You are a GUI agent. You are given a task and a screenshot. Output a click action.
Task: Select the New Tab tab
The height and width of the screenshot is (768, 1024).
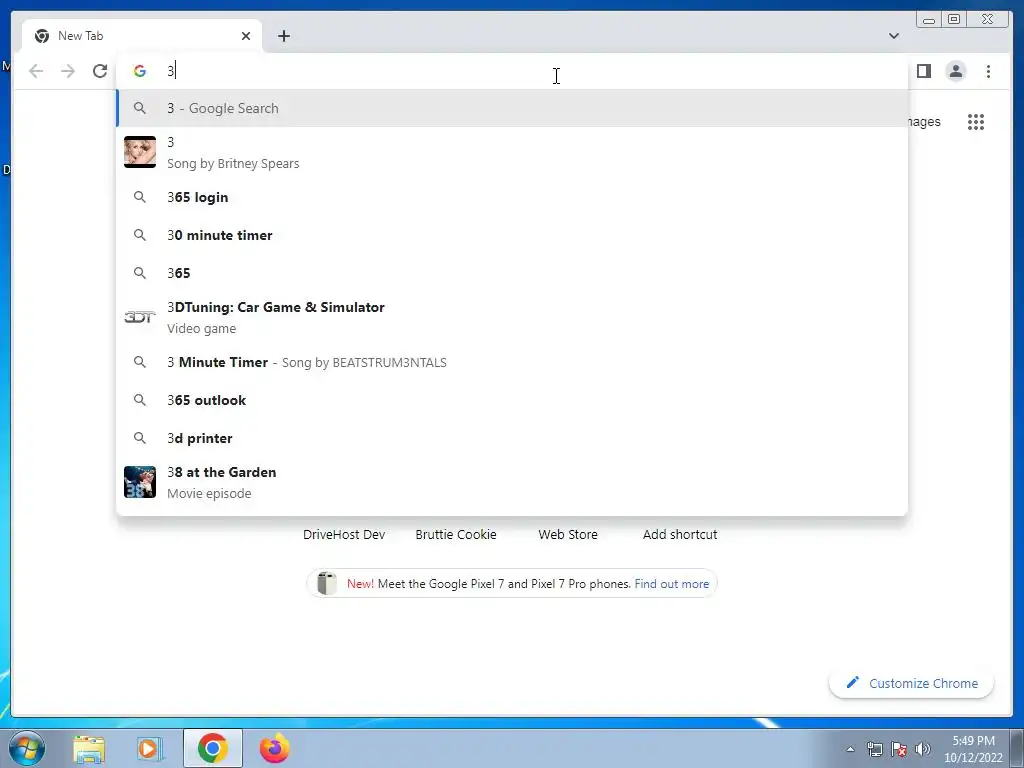point(142,36)
